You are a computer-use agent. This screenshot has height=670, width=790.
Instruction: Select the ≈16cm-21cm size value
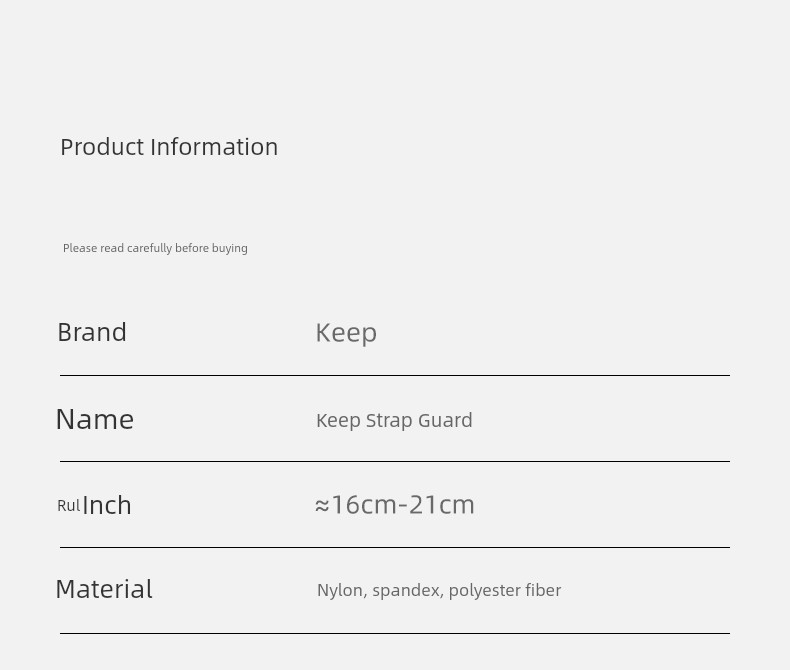[394, 505]
